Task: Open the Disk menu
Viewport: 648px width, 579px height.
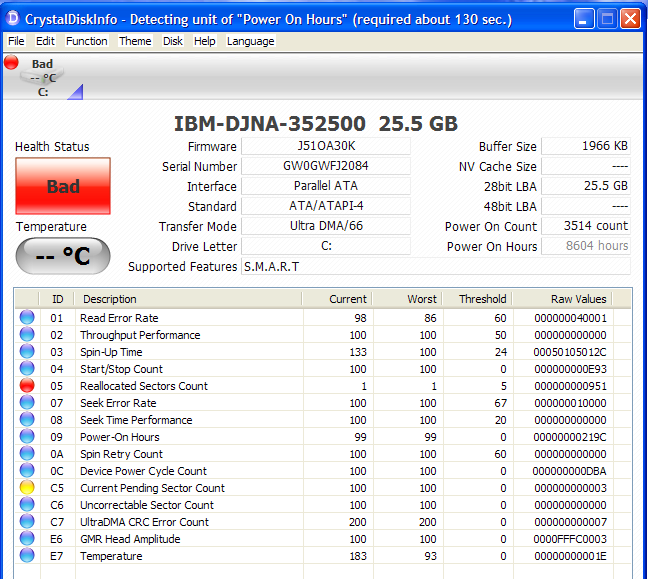Action: pyautogui.click(x=173, y=41)
